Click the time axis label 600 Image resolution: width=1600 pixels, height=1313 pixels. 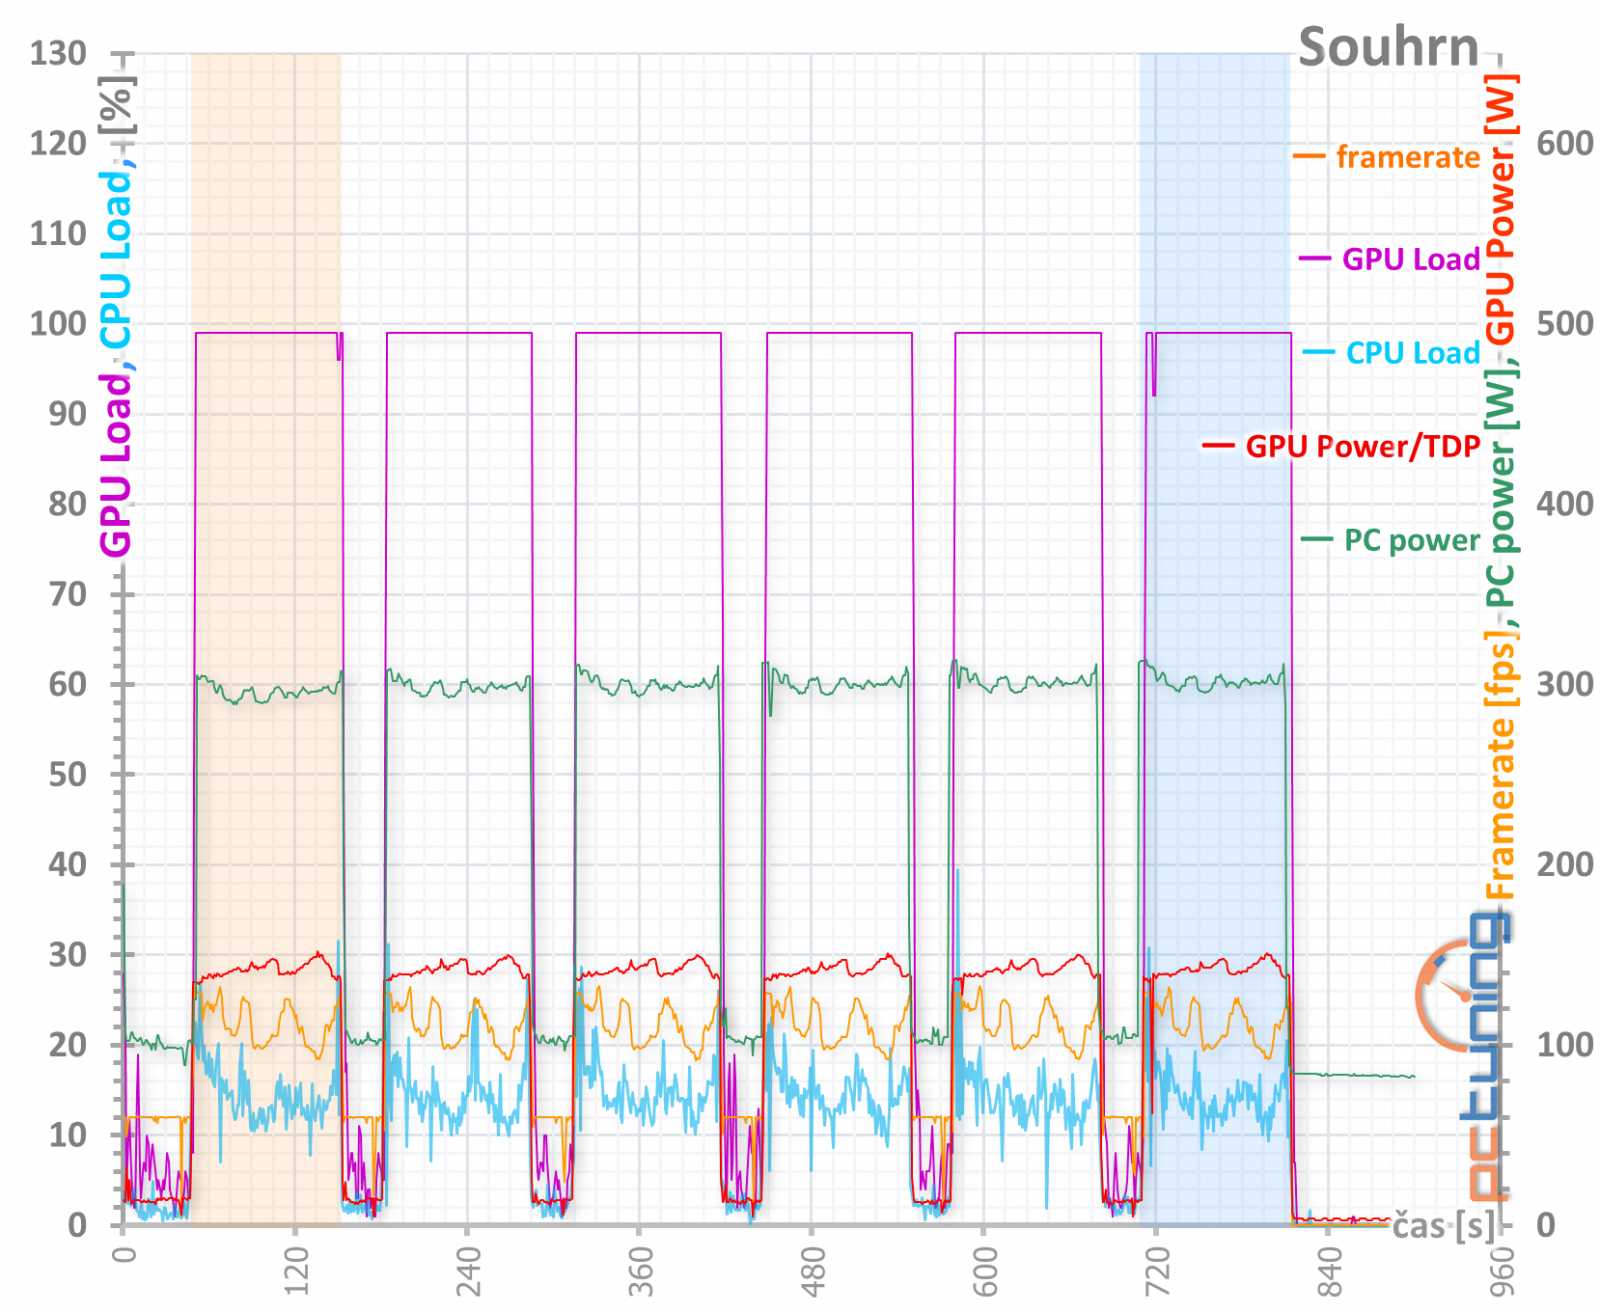[x=985, y=1270]
